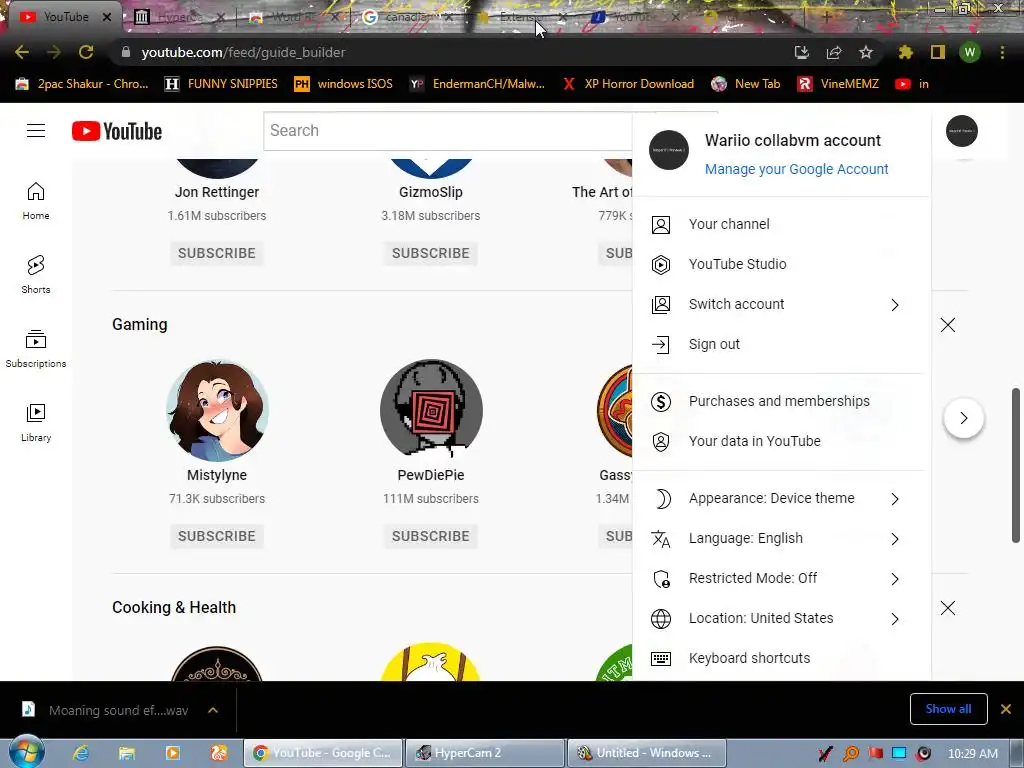Dismiss the Cooking & Health section with X
The height and width of the screenshot is (768, 1024).
point(948,608)
